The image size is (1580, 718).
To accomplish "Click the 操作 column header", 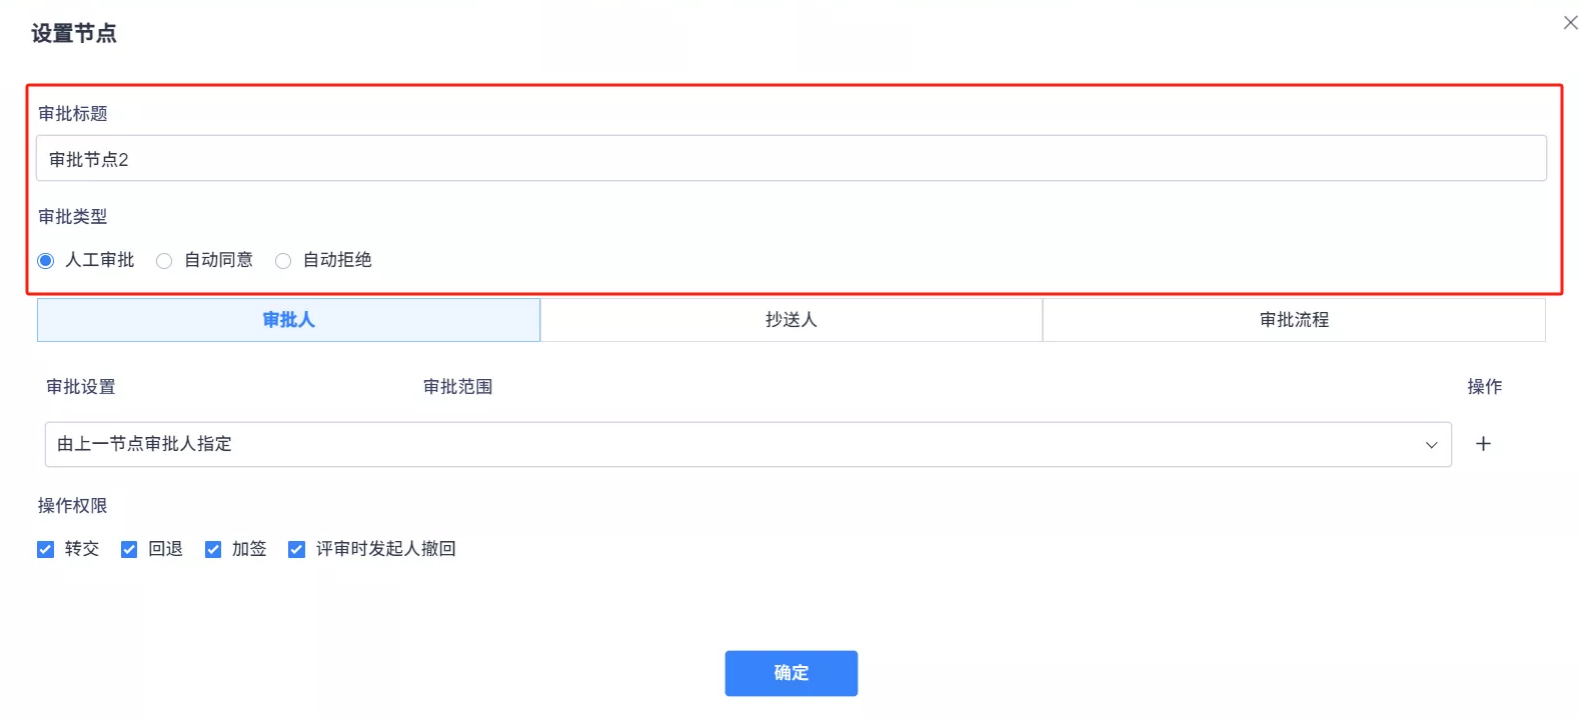I will click(x=1484, y=387).
